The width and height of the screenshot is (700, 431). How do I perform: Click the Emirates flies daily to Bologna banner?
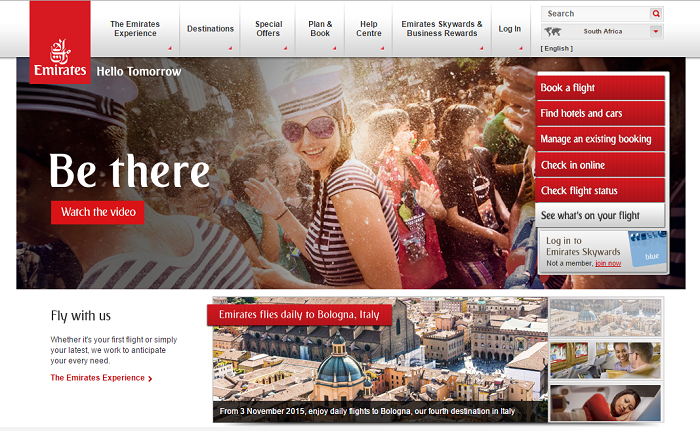(x=299, y=315)
